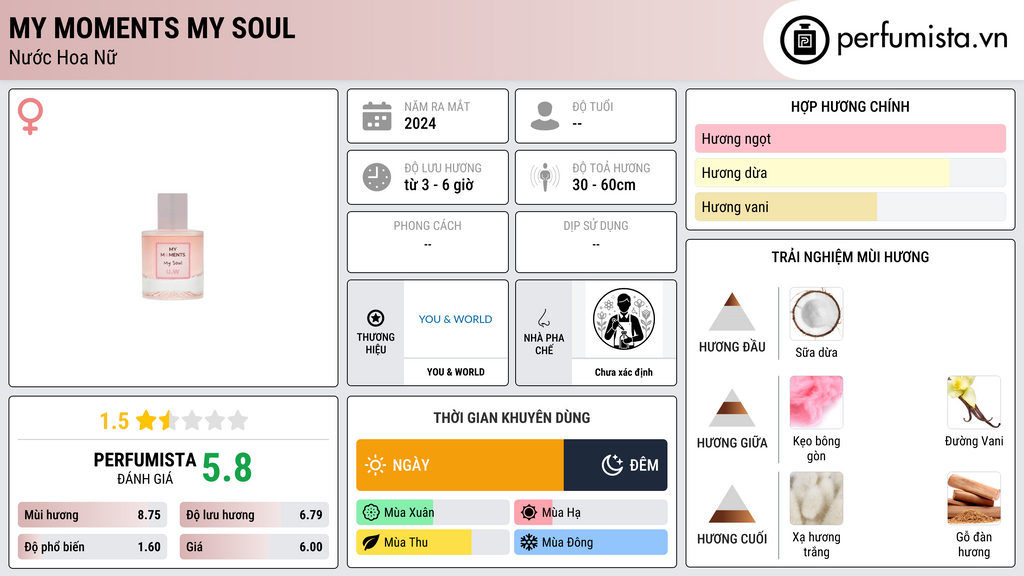Viewport: 1024px width, 576px height.
Task: Click the Nước Hoa Nữ subtitle
Action: [63, 57]
